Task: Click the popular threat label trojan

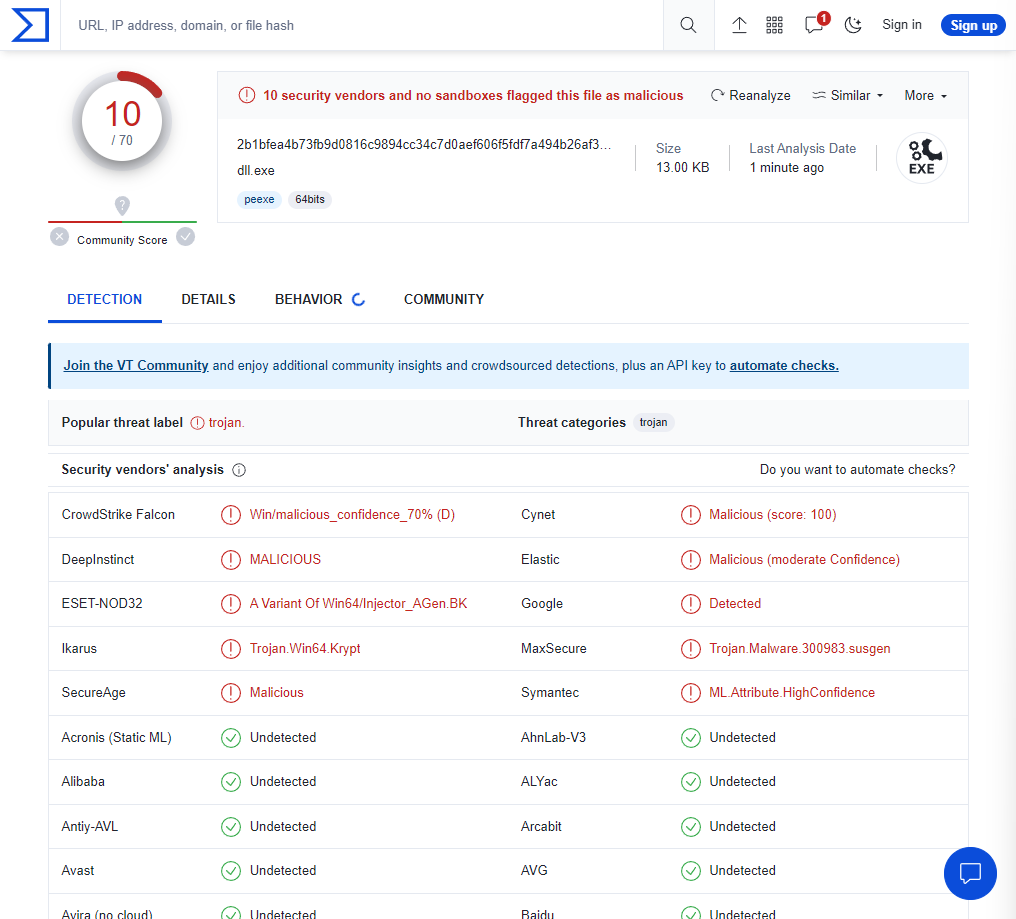Action: 225,423
